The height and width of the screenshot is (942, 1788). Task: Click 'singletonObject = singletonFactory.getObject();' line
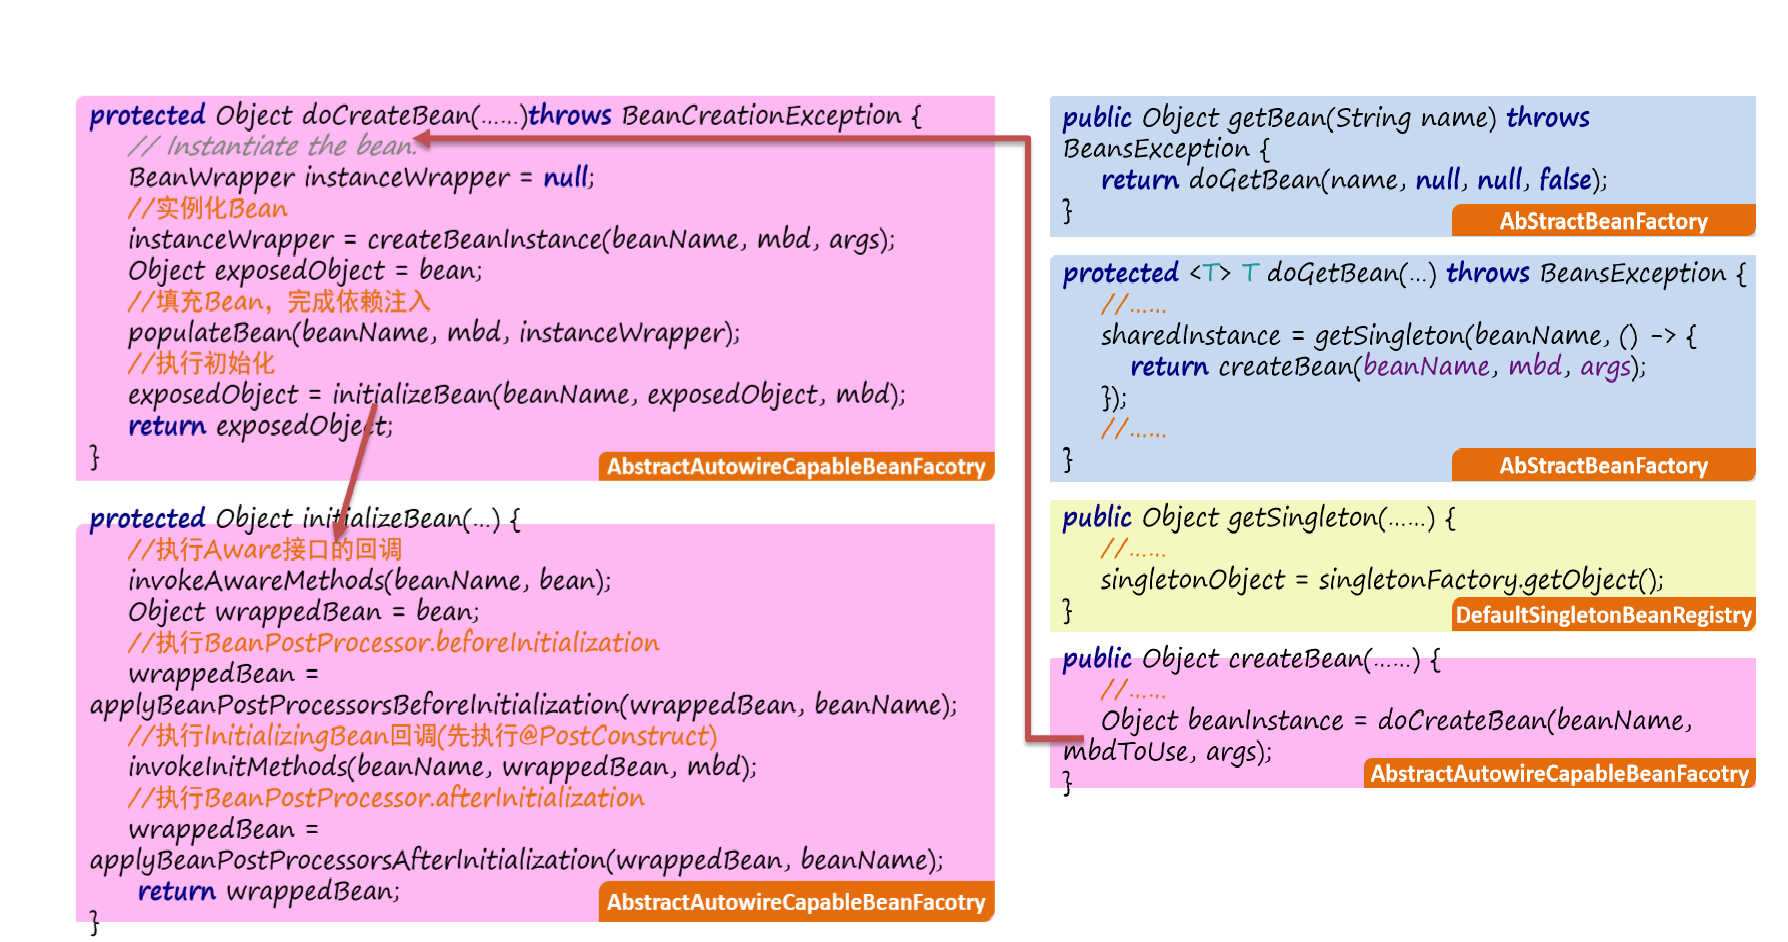point(1382,580)
